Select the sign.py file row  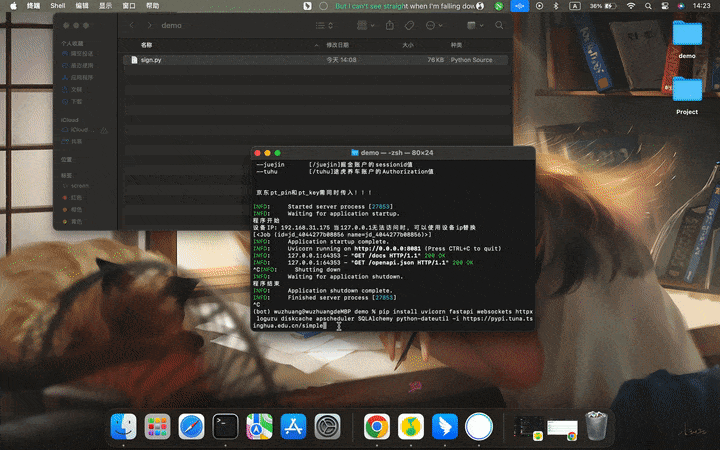pos(316,60)
